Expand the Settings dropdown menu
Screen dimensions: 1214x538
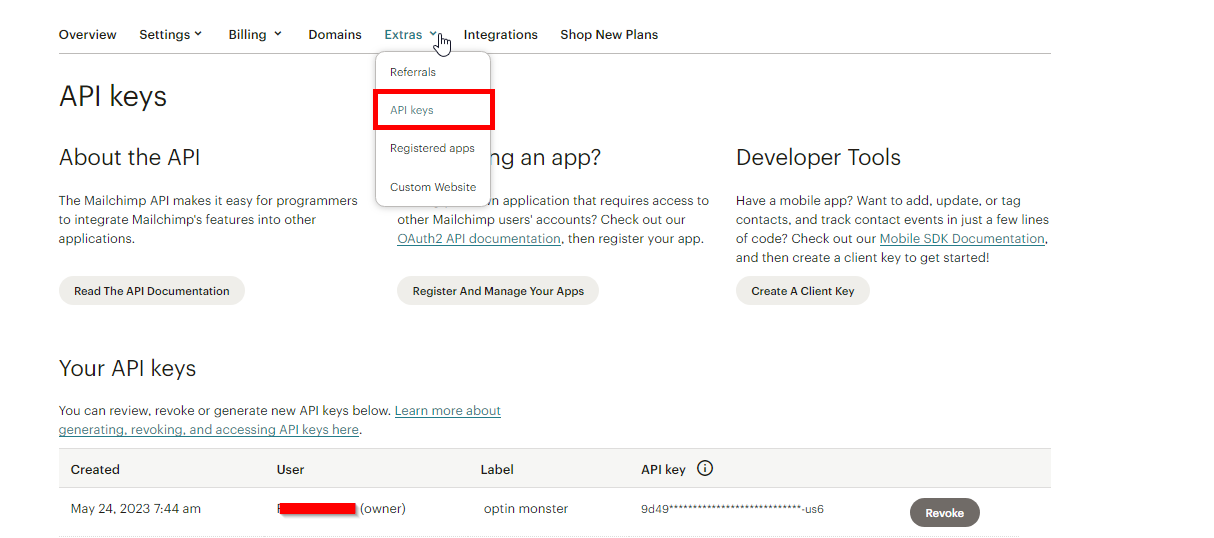(x=170, y=34)
